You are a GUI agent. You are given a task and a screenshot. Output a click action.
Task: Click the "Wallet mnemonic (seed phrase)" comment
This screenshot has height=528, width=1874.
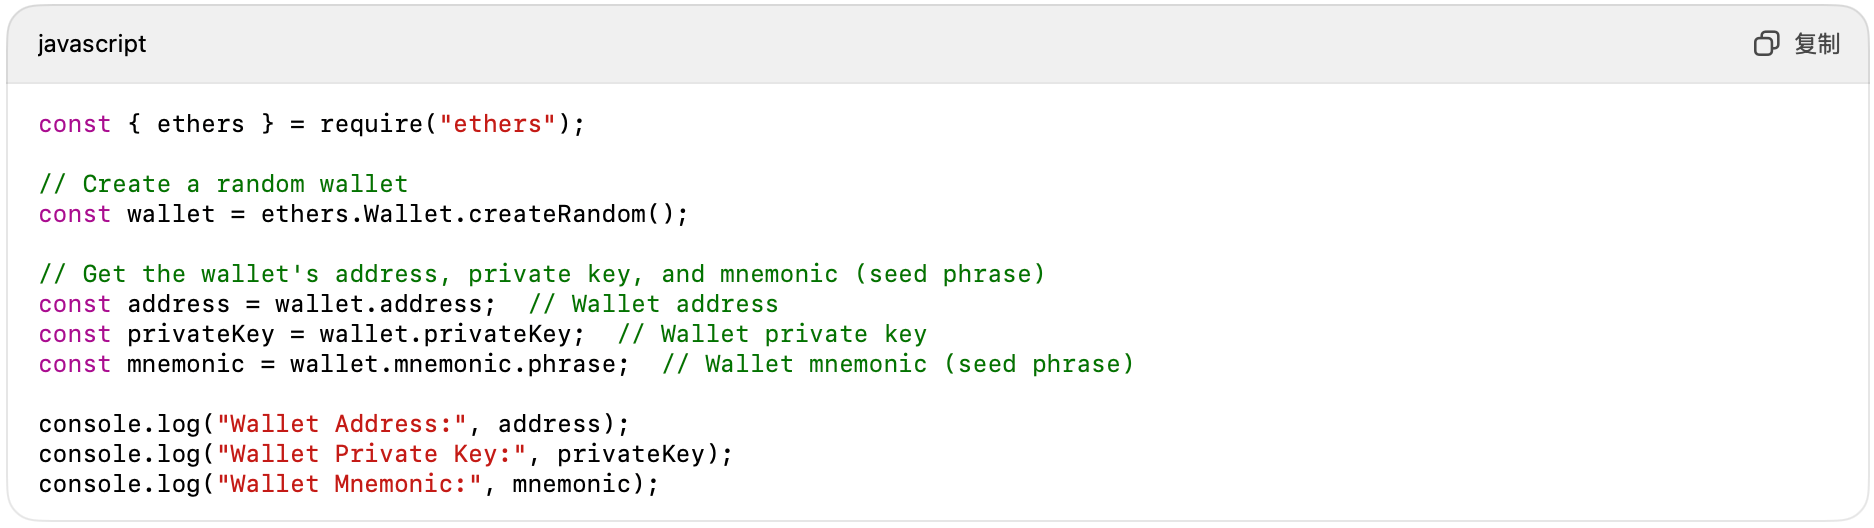pos(898,364)
